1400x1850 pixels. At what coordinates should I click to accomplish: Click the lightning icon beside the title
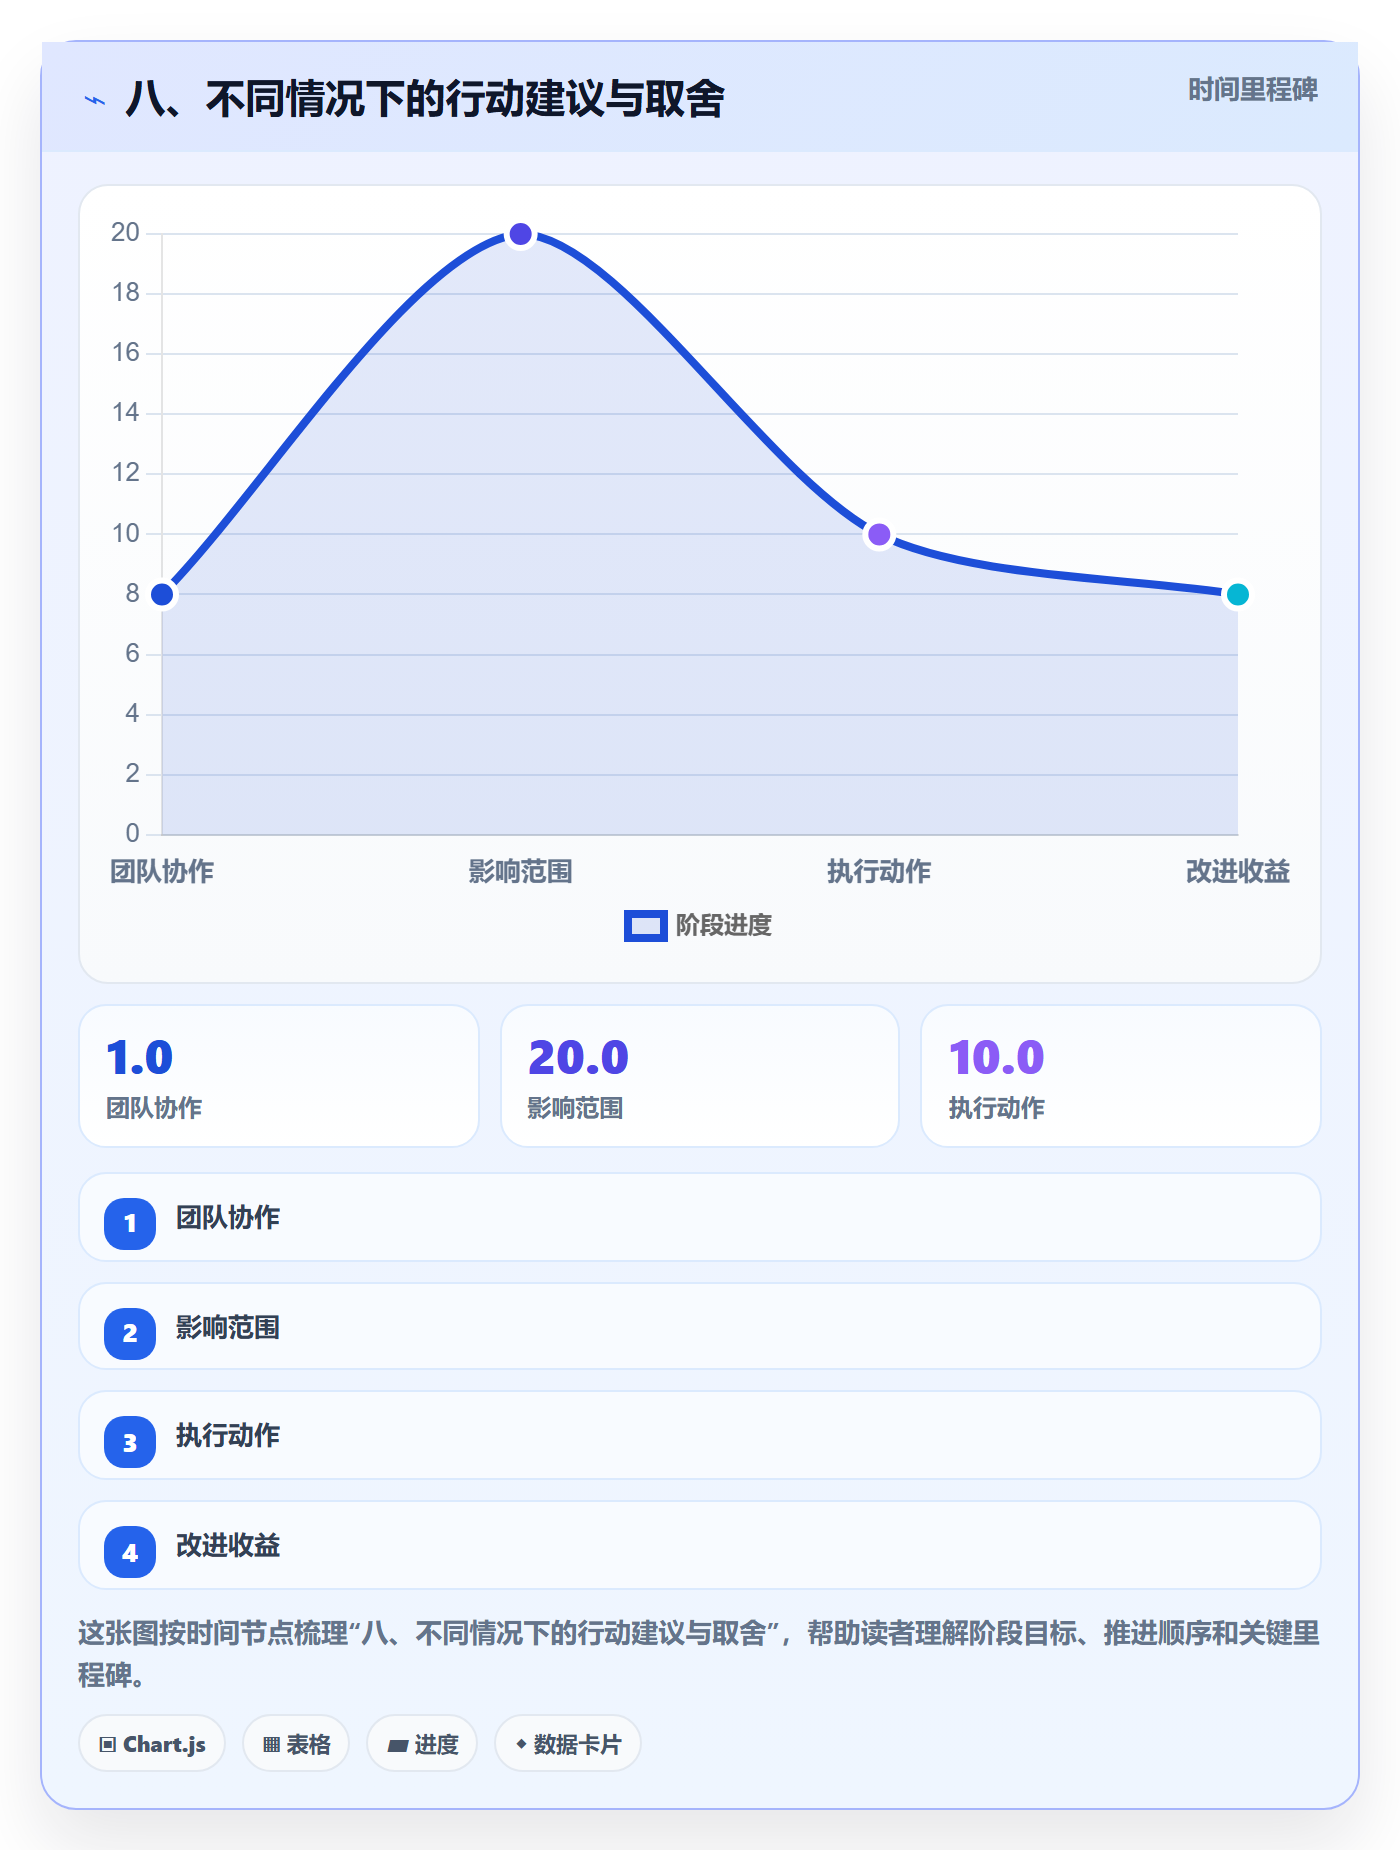point(95,100)
